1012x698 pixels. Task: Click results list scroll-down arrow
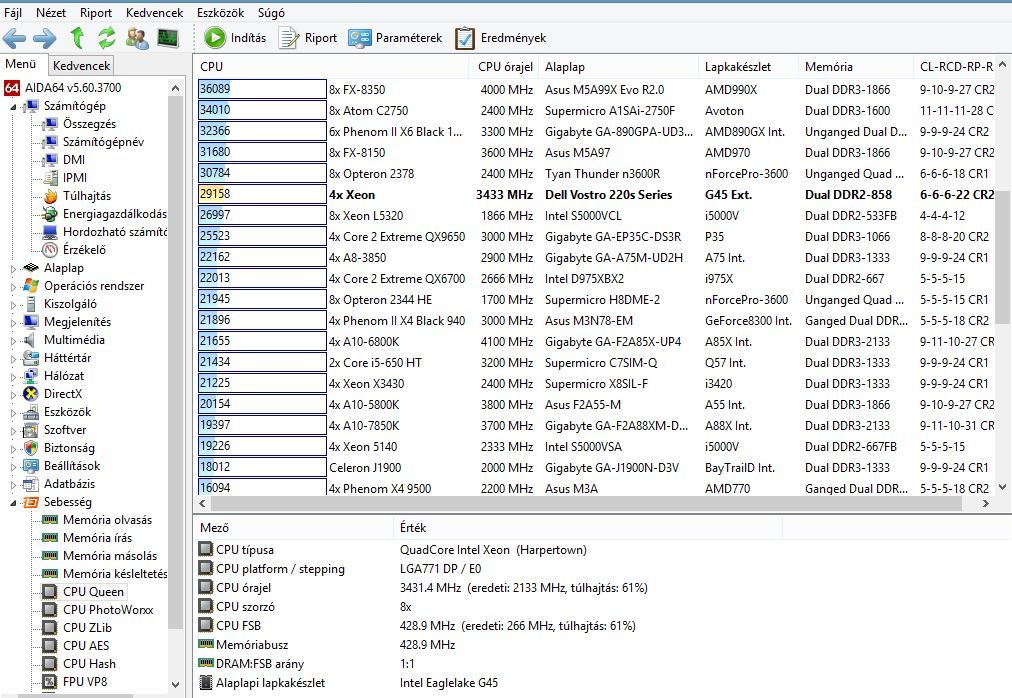coord(1002,488)
